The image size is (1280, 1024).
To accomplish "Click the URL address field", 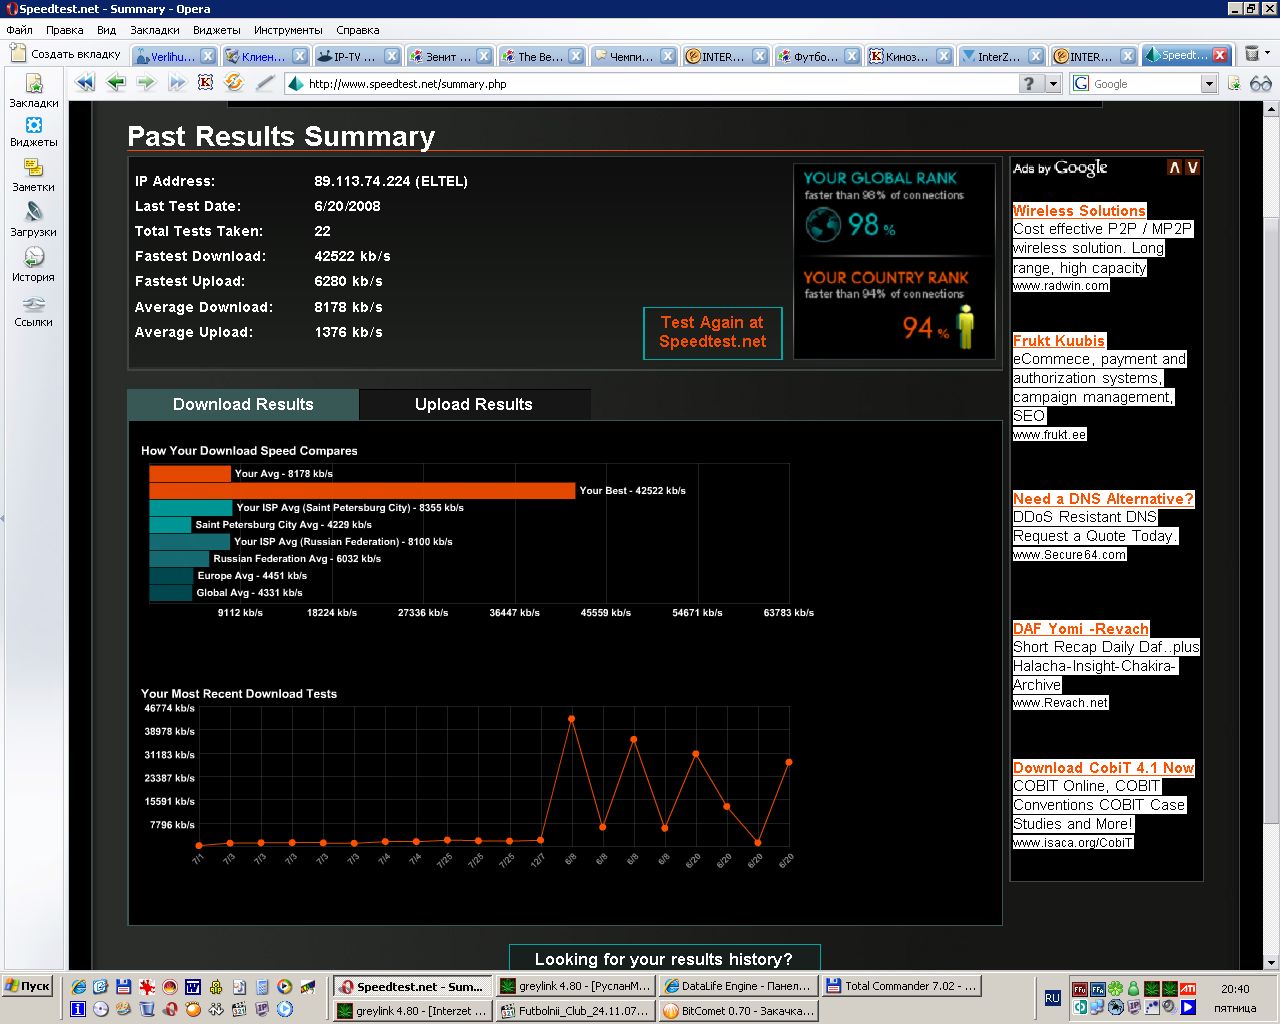I will (660, 84).
